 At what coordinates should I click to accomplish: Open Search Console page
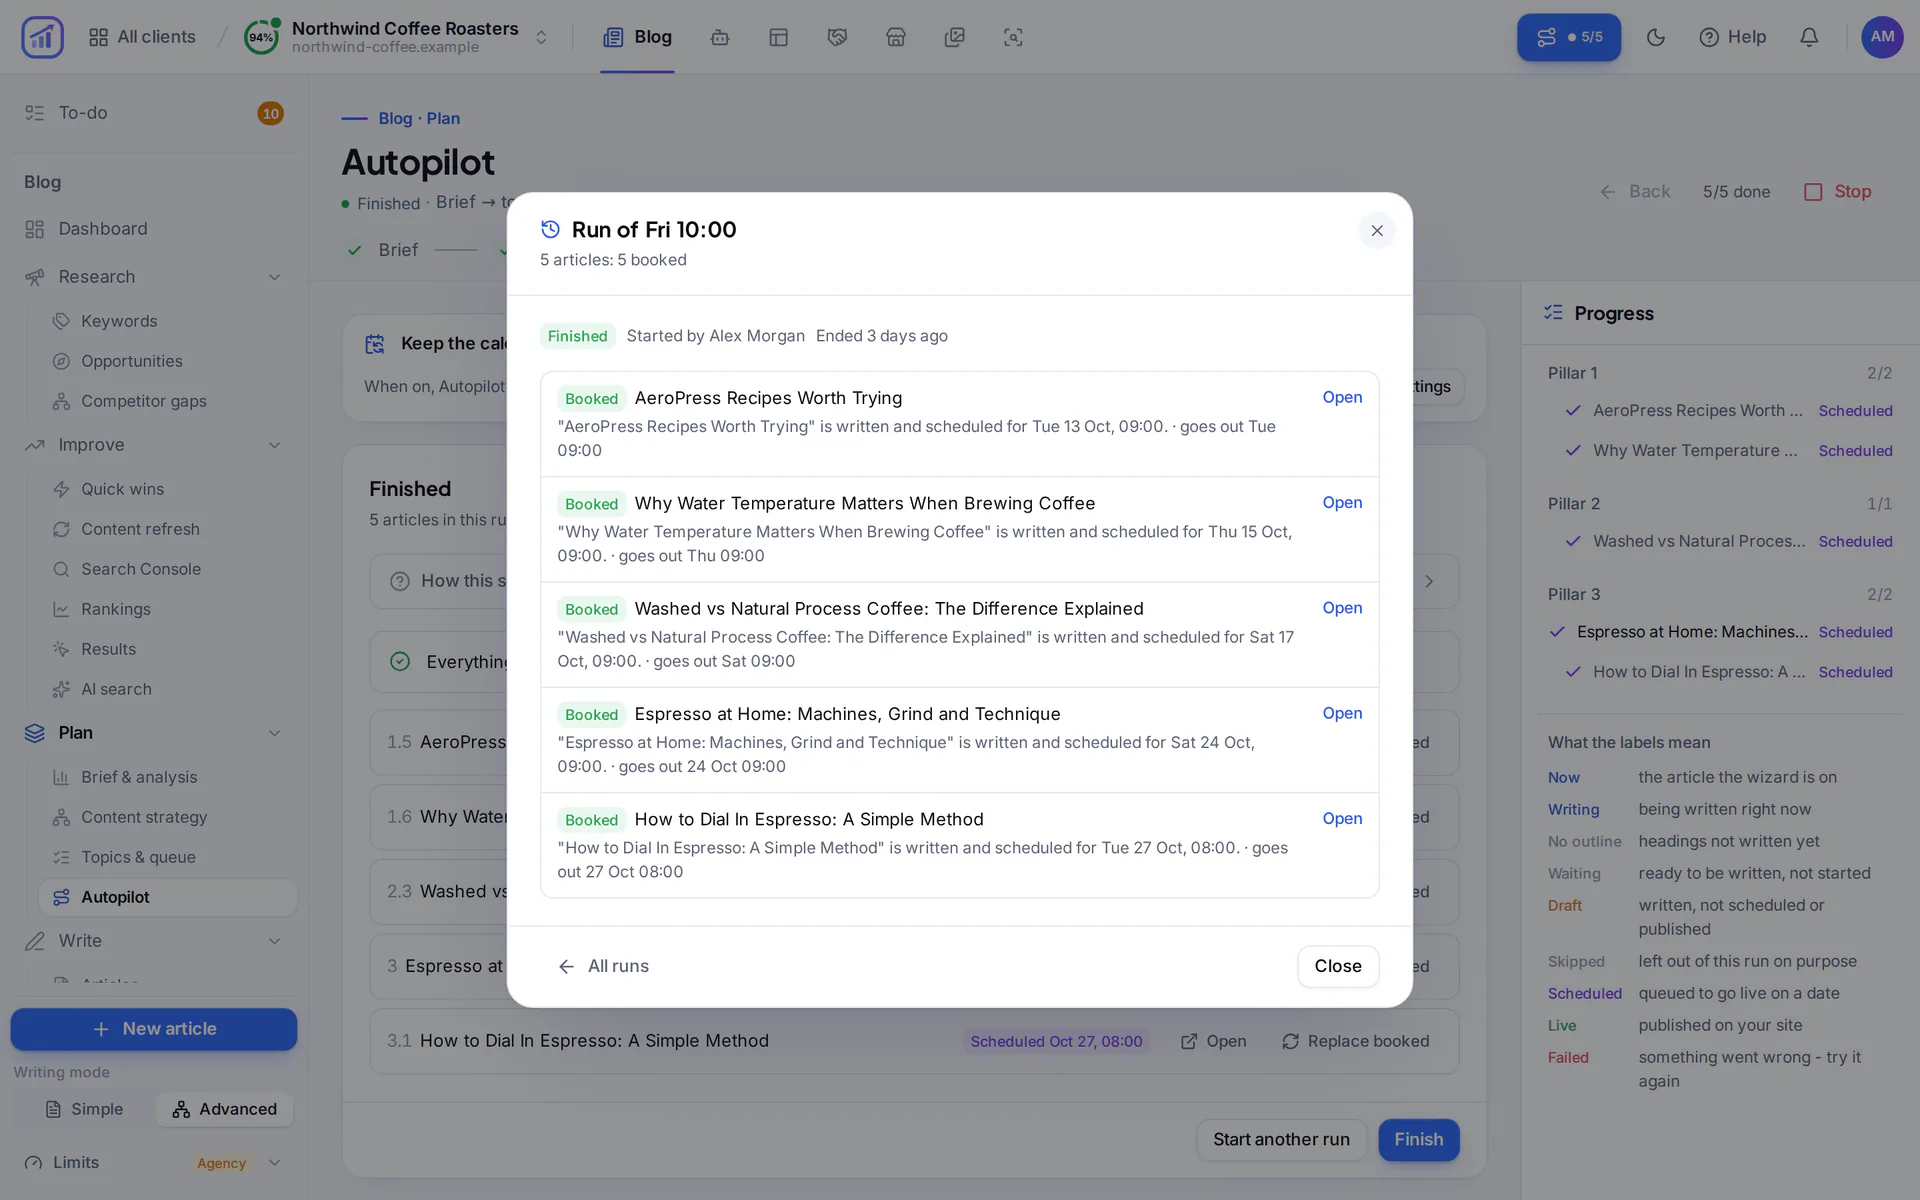pyautogui.click(x=168, y=569)
